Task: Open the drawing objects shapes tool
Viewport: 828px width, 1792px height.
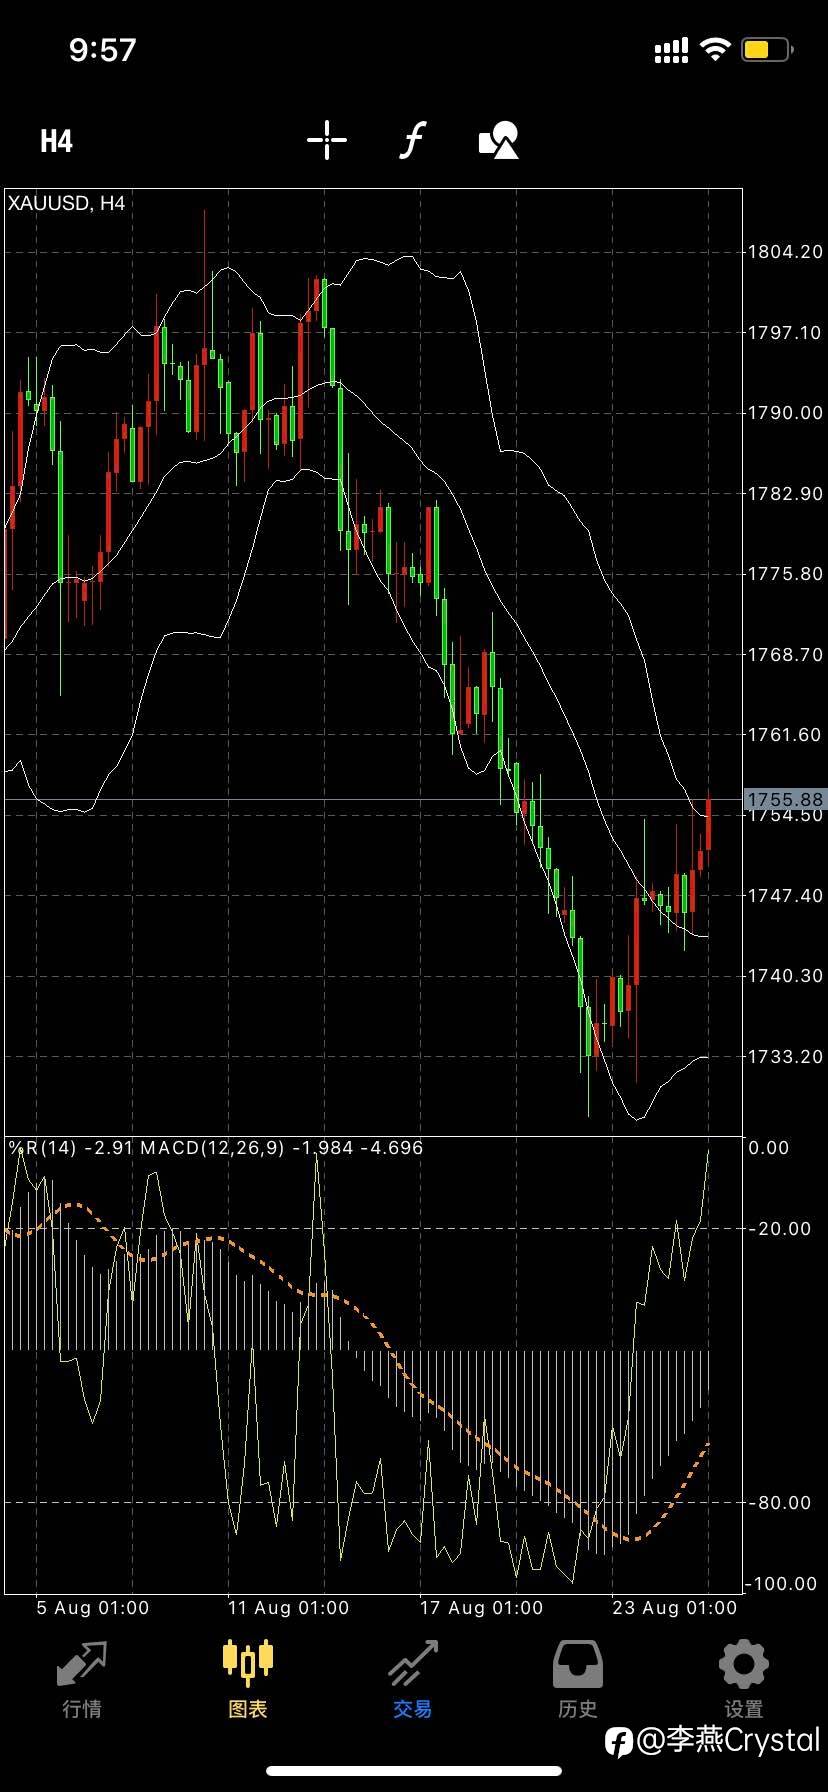Action: pyautogui.click(x=499, y=140)
